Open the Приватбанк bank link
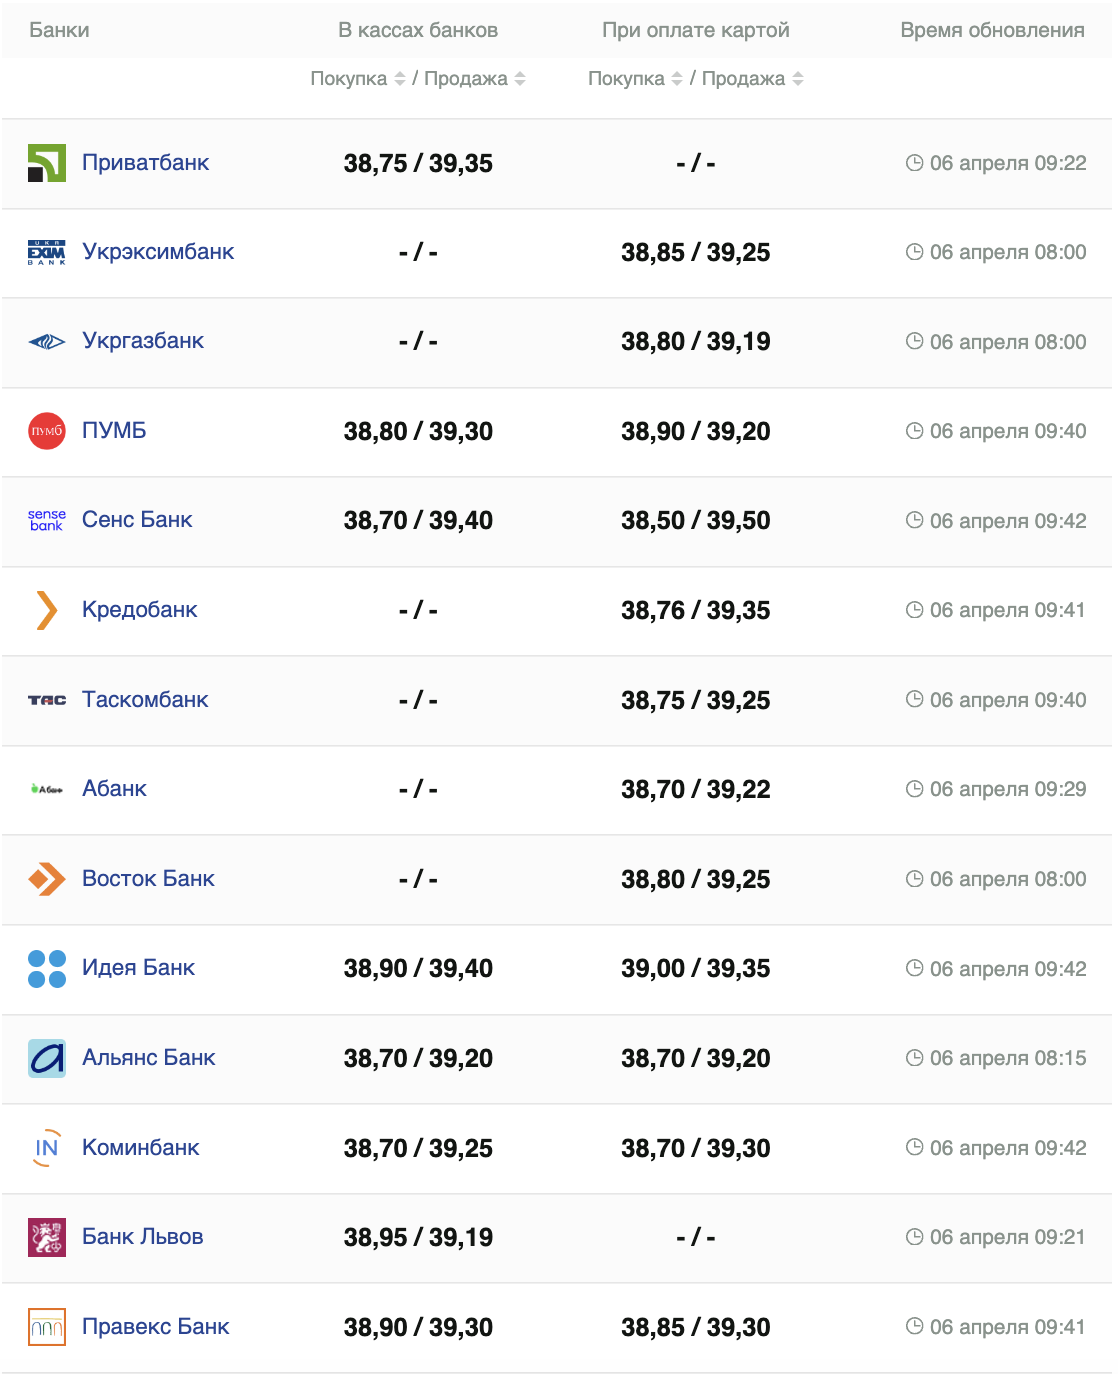The width and height of the screenshot is (1118, 1374). 146,163
